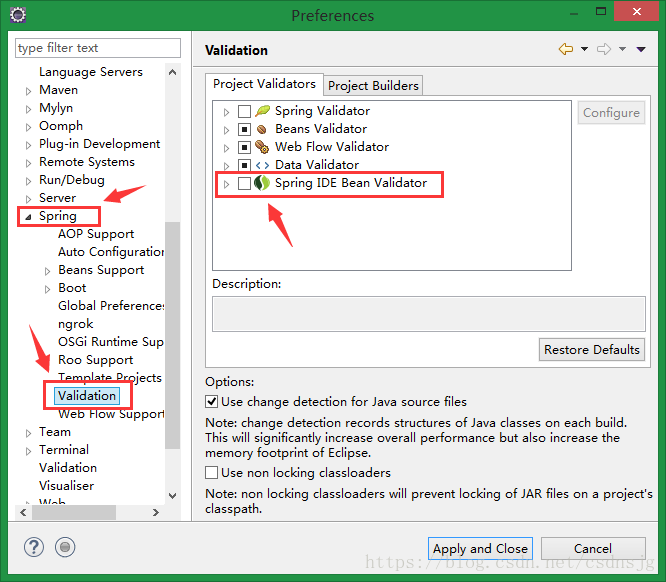Expand the Boot tree node
The width and height of the screenshot is (666, 582).
tap(48, 289)
